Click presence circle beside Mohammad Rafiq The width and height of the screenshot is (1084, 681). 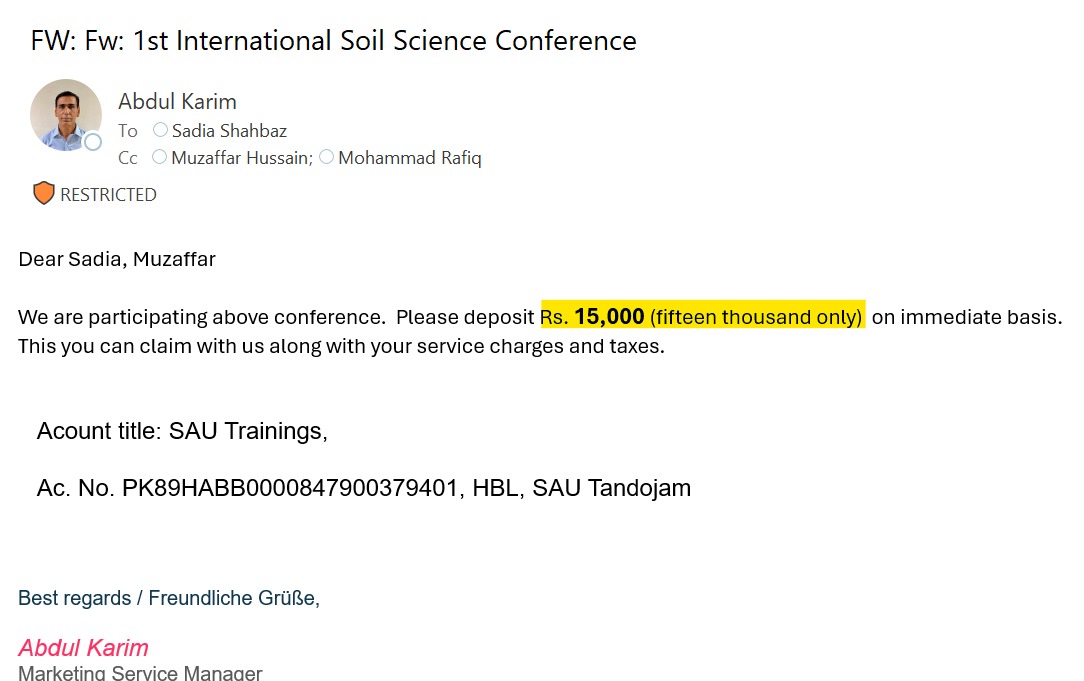pos(326,157)
